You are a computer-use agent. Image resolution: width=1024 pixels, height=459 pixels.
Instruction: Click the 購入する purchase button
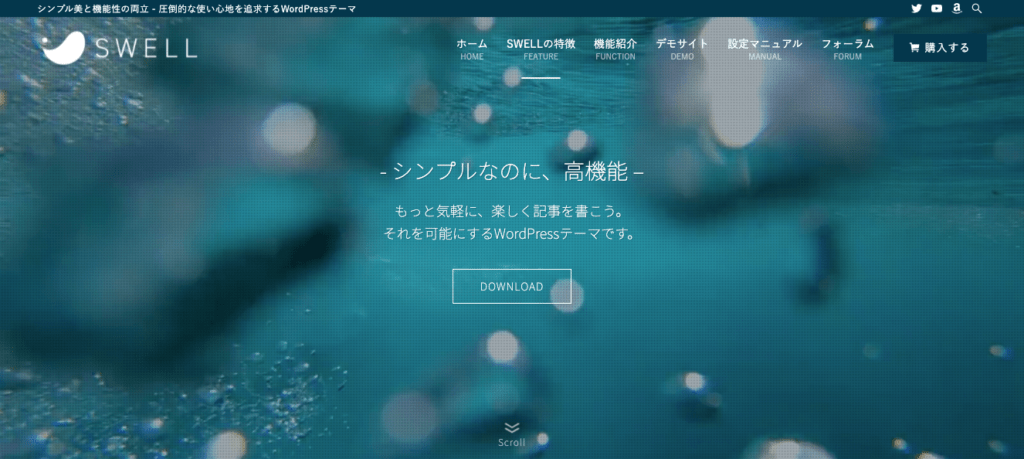click(940, 48)
